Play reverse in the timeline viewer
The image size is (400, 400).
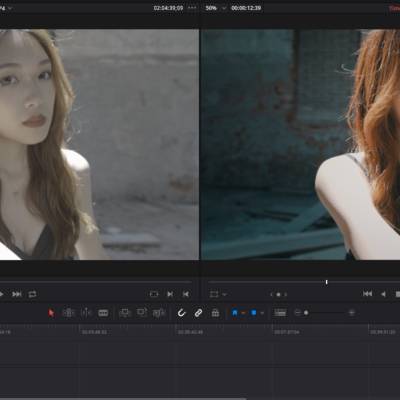click(x=383, y=294)
